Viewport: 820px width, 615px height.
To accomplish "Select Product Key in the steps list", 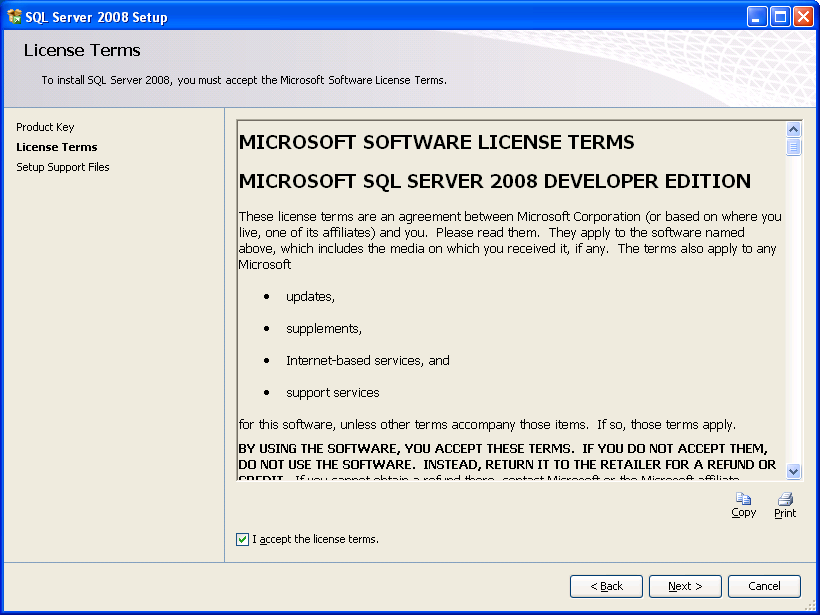I will pyautogui.click(x=45, y=127).
